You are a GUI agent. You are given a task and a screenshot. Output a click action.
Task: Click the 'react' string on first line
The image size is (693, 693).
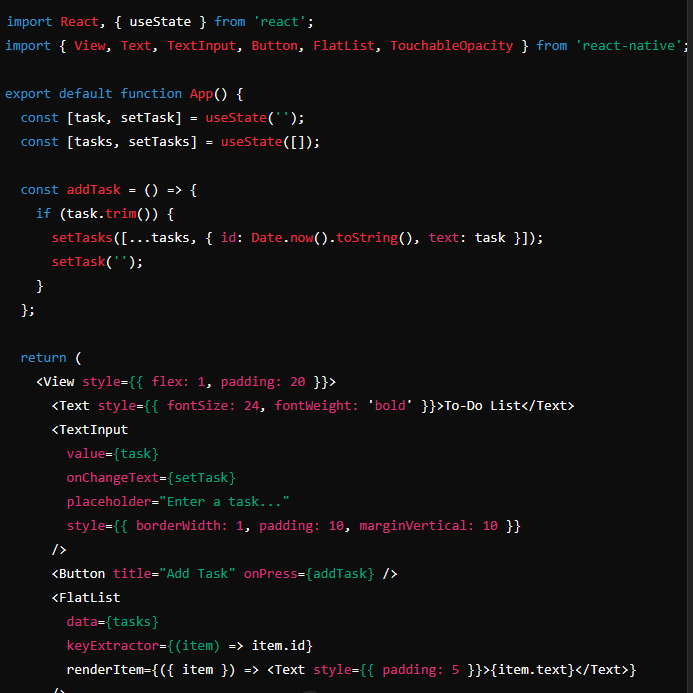click(279, 22)
